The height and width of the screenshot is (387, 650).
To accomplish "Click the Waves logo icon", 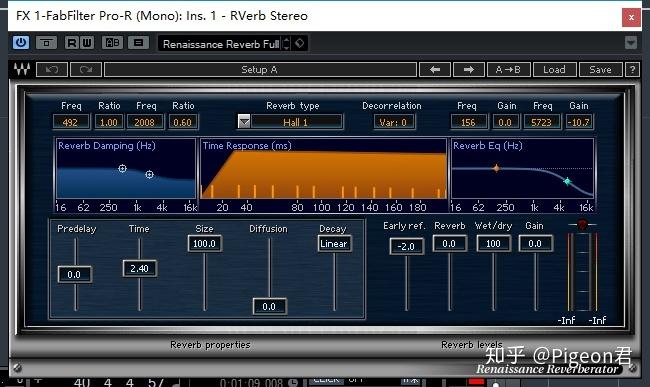I will point(22,69).
